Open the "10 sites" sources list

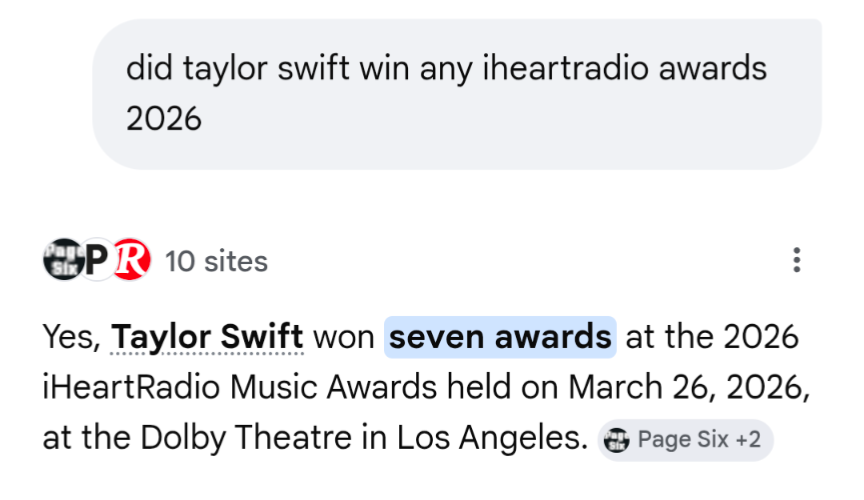tap(216, 262)
